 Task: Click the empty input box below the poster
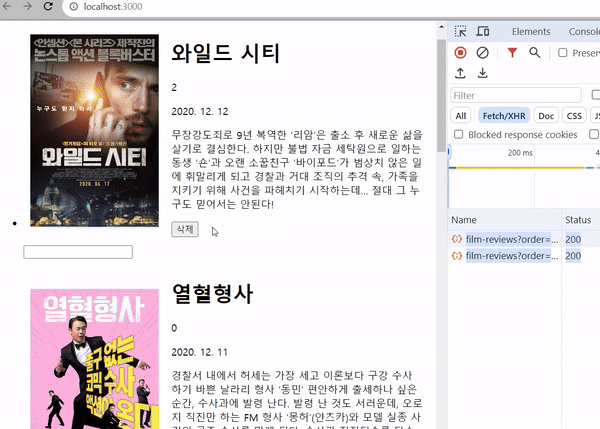[x=78, y=252]
